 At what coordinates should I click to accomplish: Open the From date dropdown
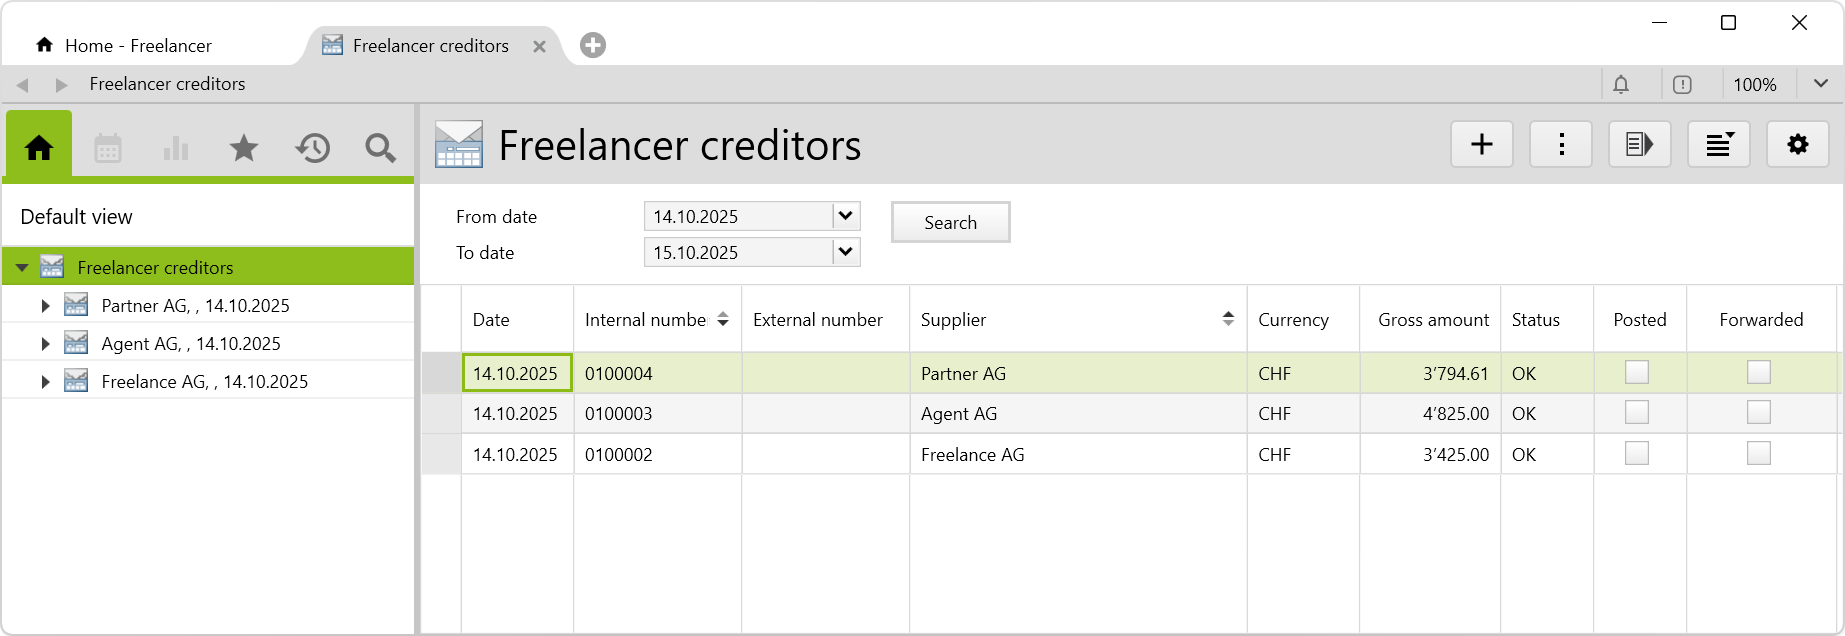[x=845, y=216]
